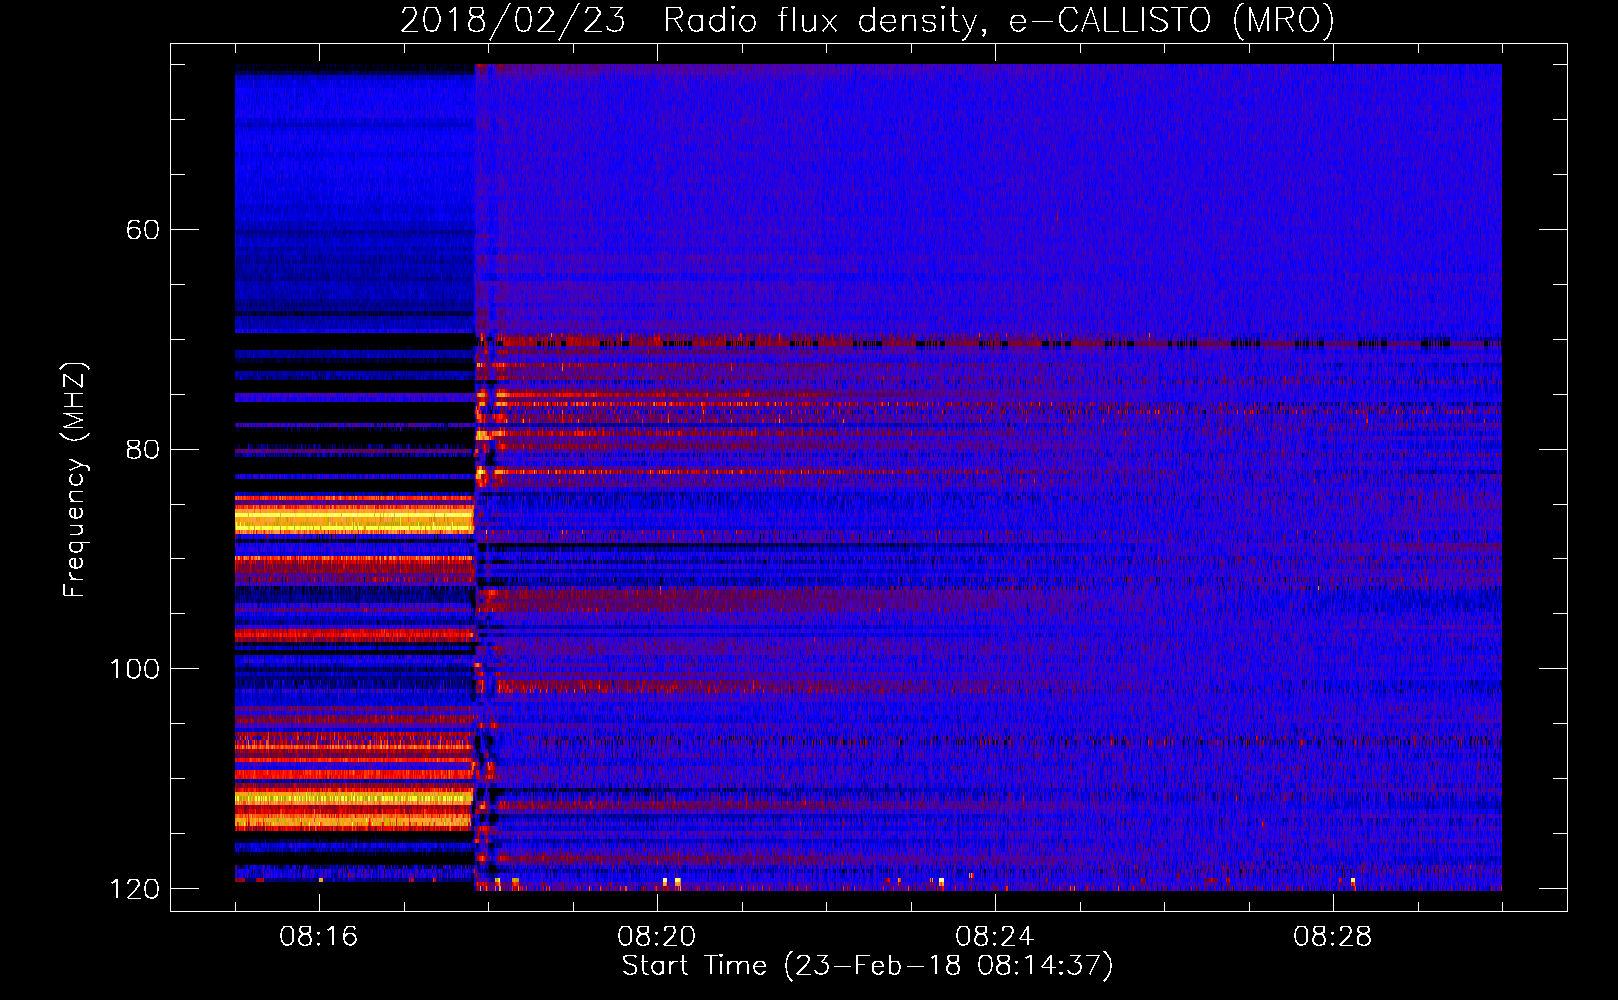Click the bright yellow band near 86 MHz
The width and height of the screenshot is (1618, 1000).
(x=354, y=520)
